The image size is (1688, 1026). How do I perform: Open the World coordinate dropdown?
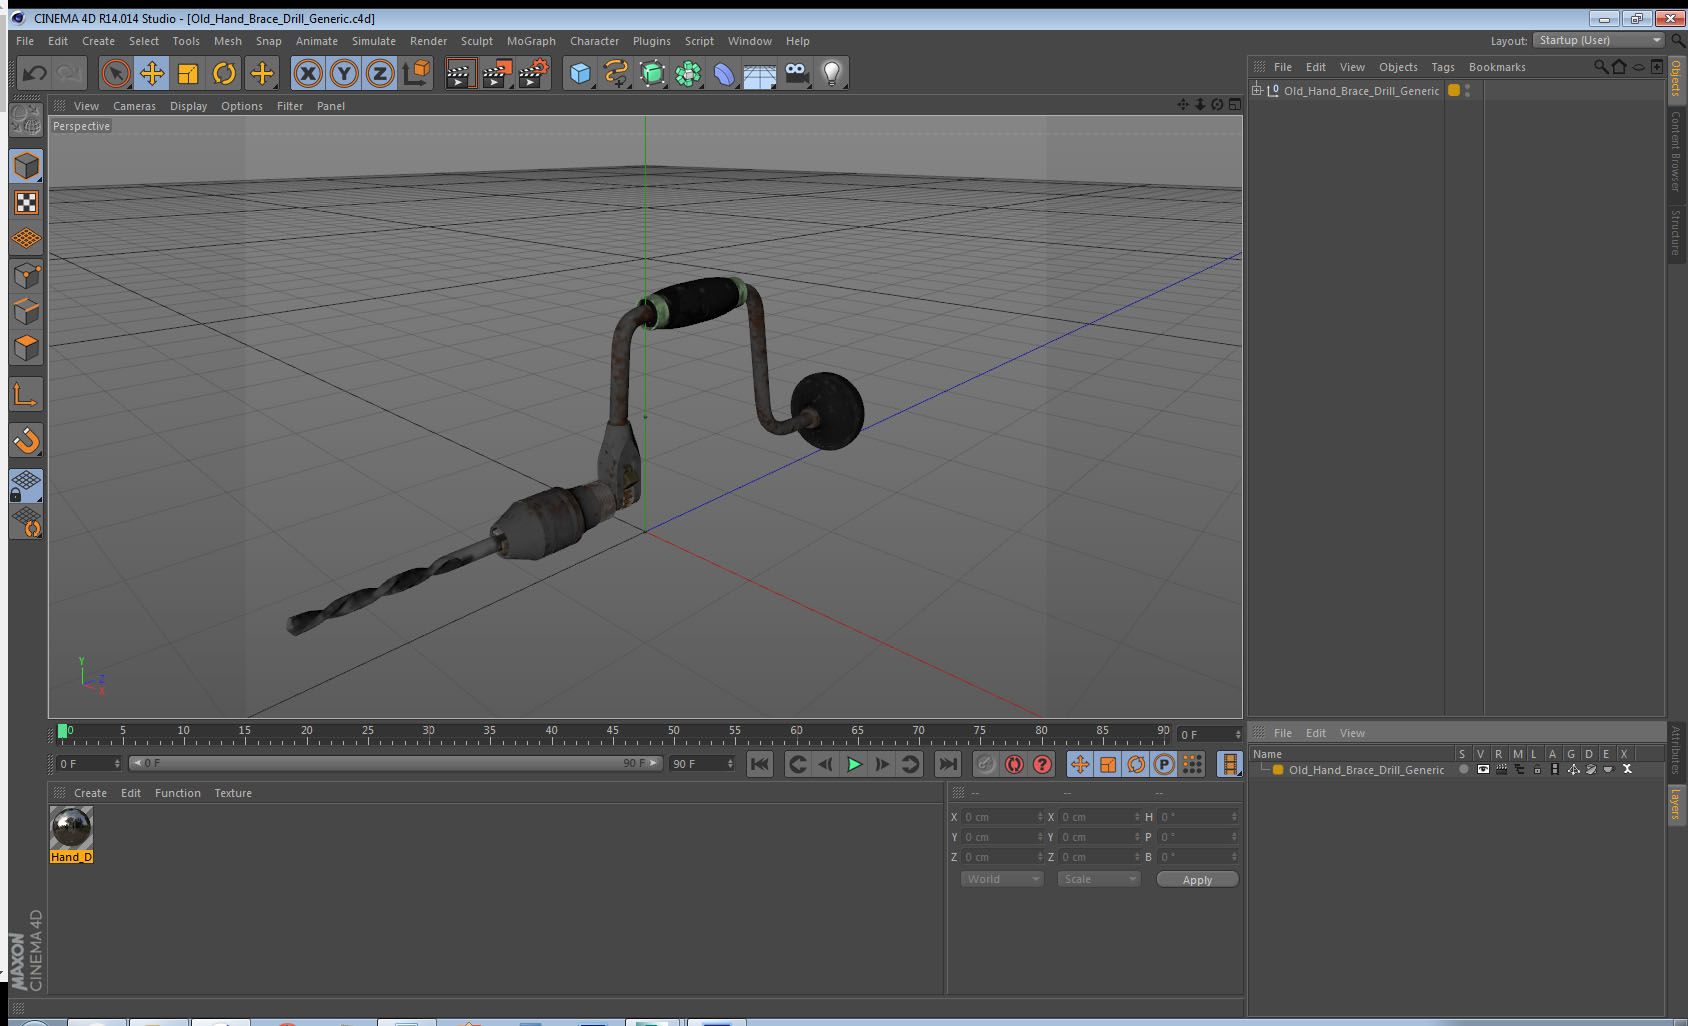tap(1002, 879)
